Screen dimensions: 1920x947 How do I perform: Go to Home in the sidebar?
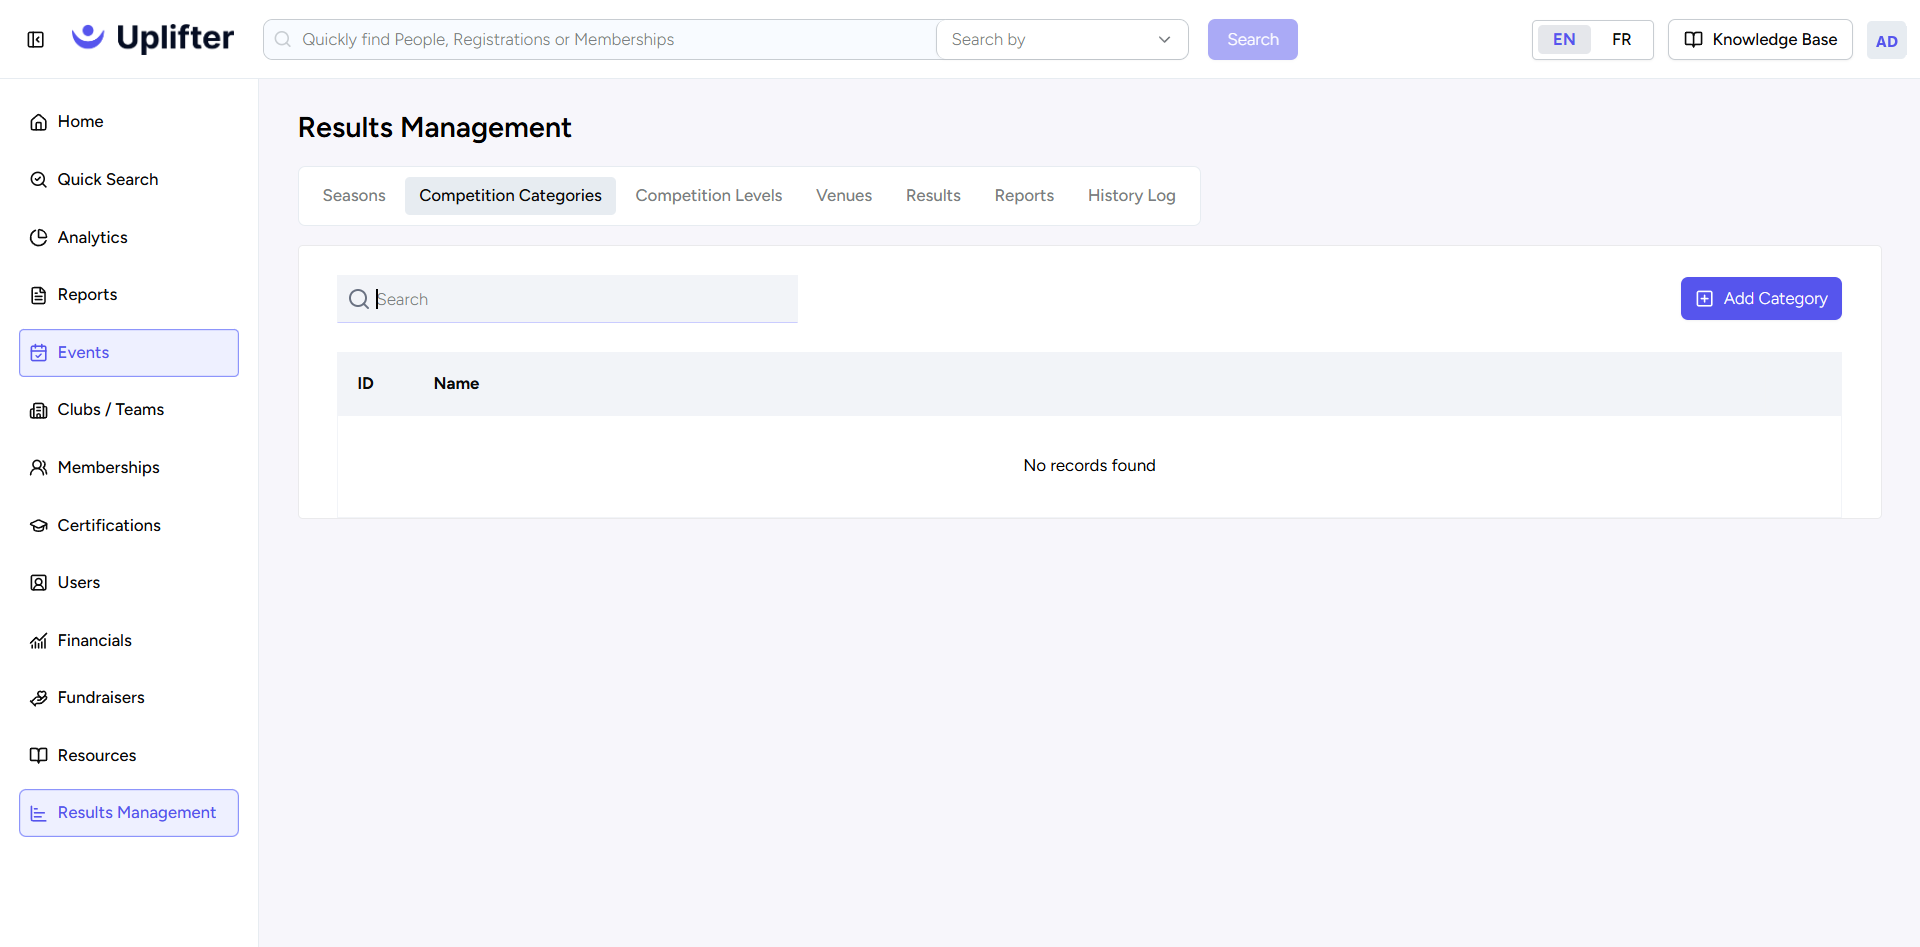(x=129, y=122)
